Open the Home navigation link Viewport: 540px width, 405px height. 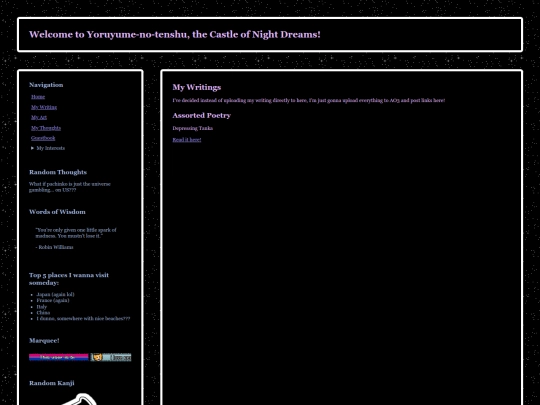click(38, 97)
